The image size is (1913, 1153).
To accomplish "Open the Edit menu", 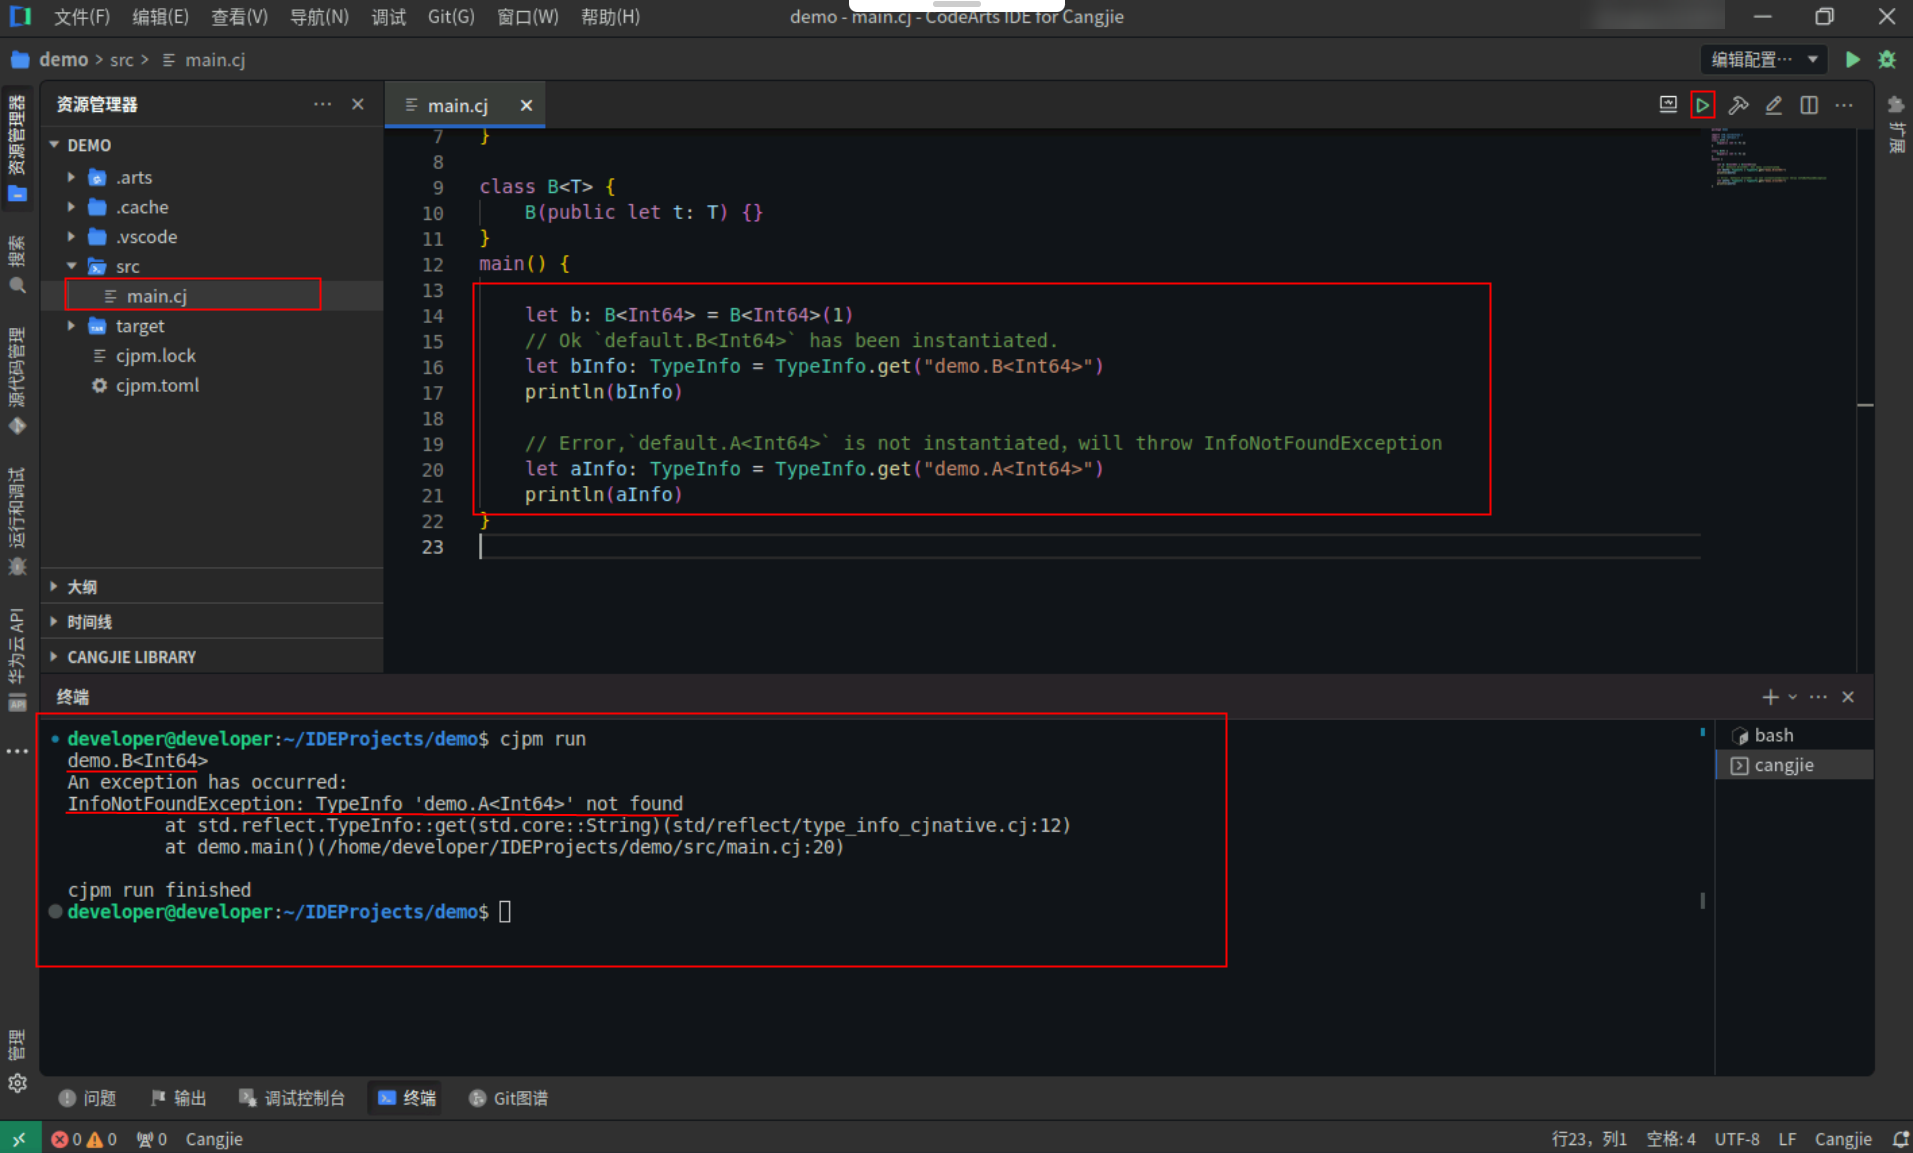I will pyautogui.click(x=160, y=17).
